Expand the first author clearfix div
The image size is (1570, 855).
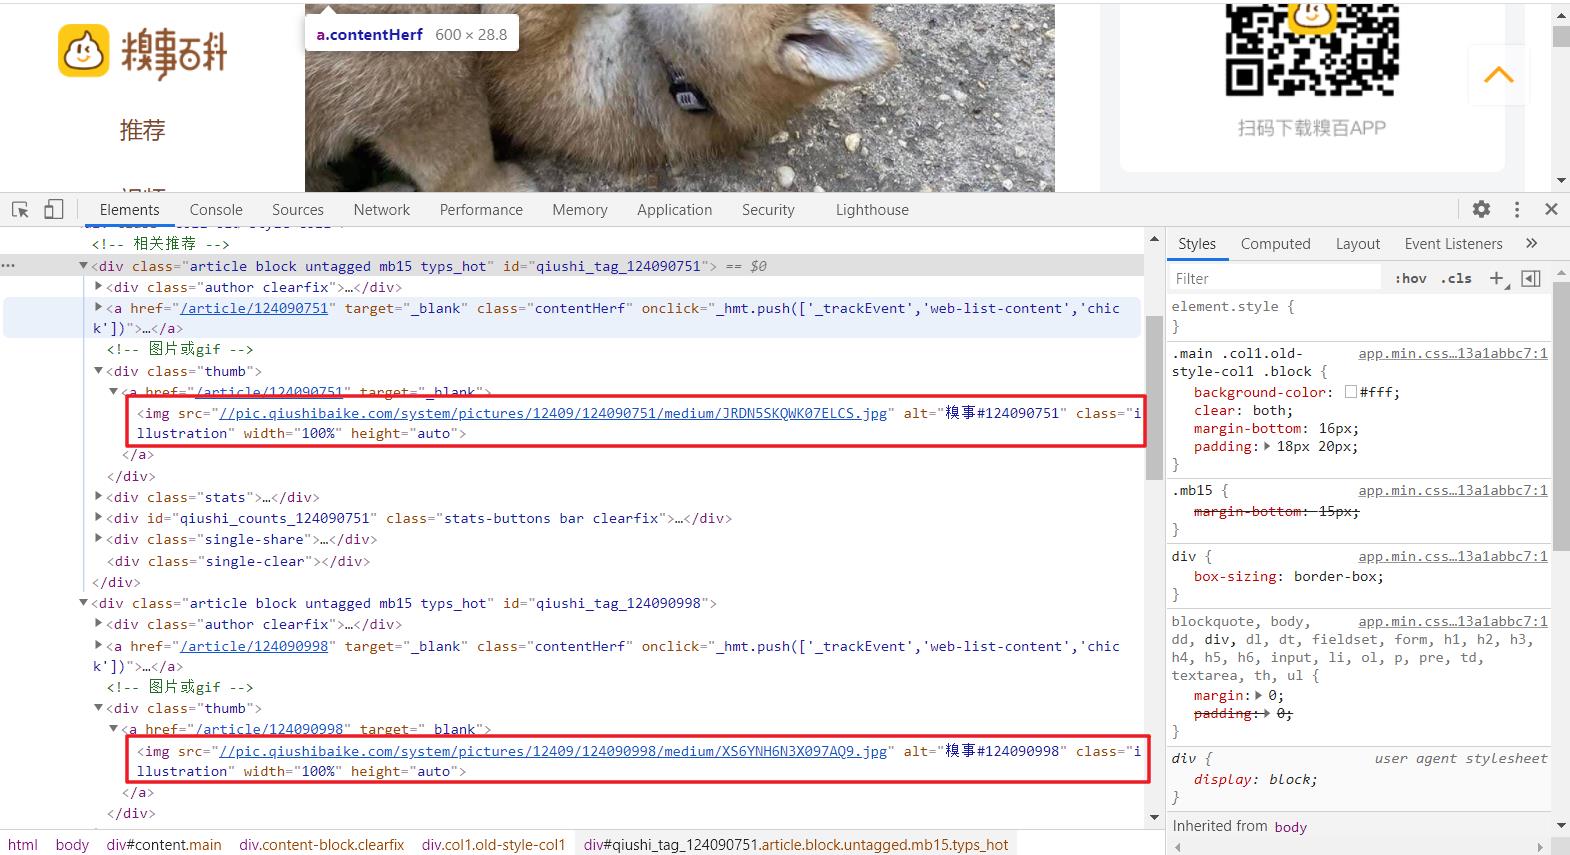(x=99, y=287)
